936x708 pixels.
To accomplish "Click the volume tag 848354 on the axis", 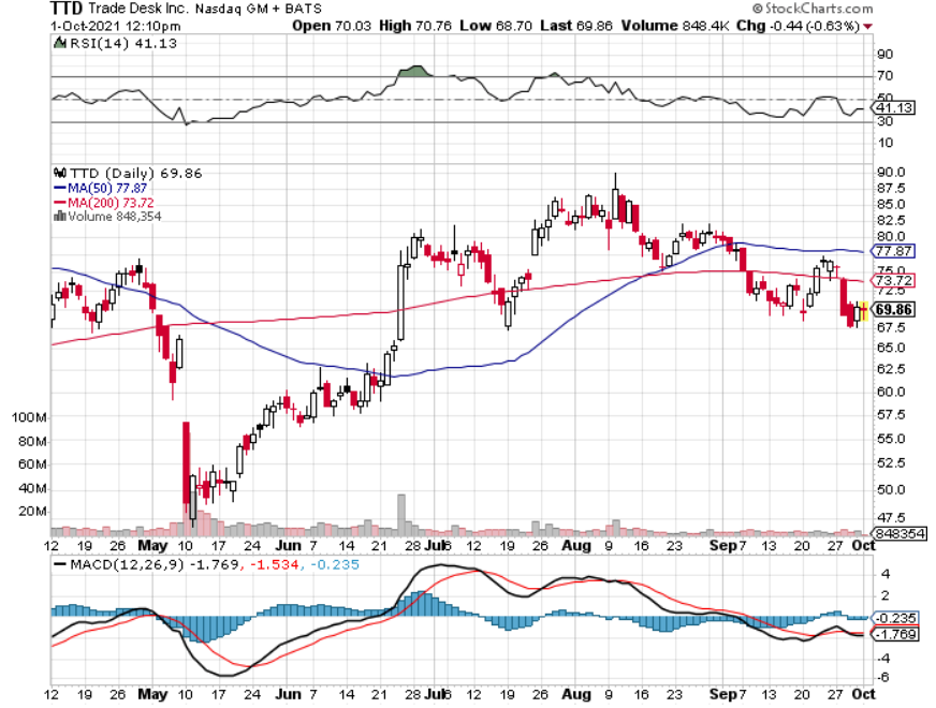I will coord(900,533).
